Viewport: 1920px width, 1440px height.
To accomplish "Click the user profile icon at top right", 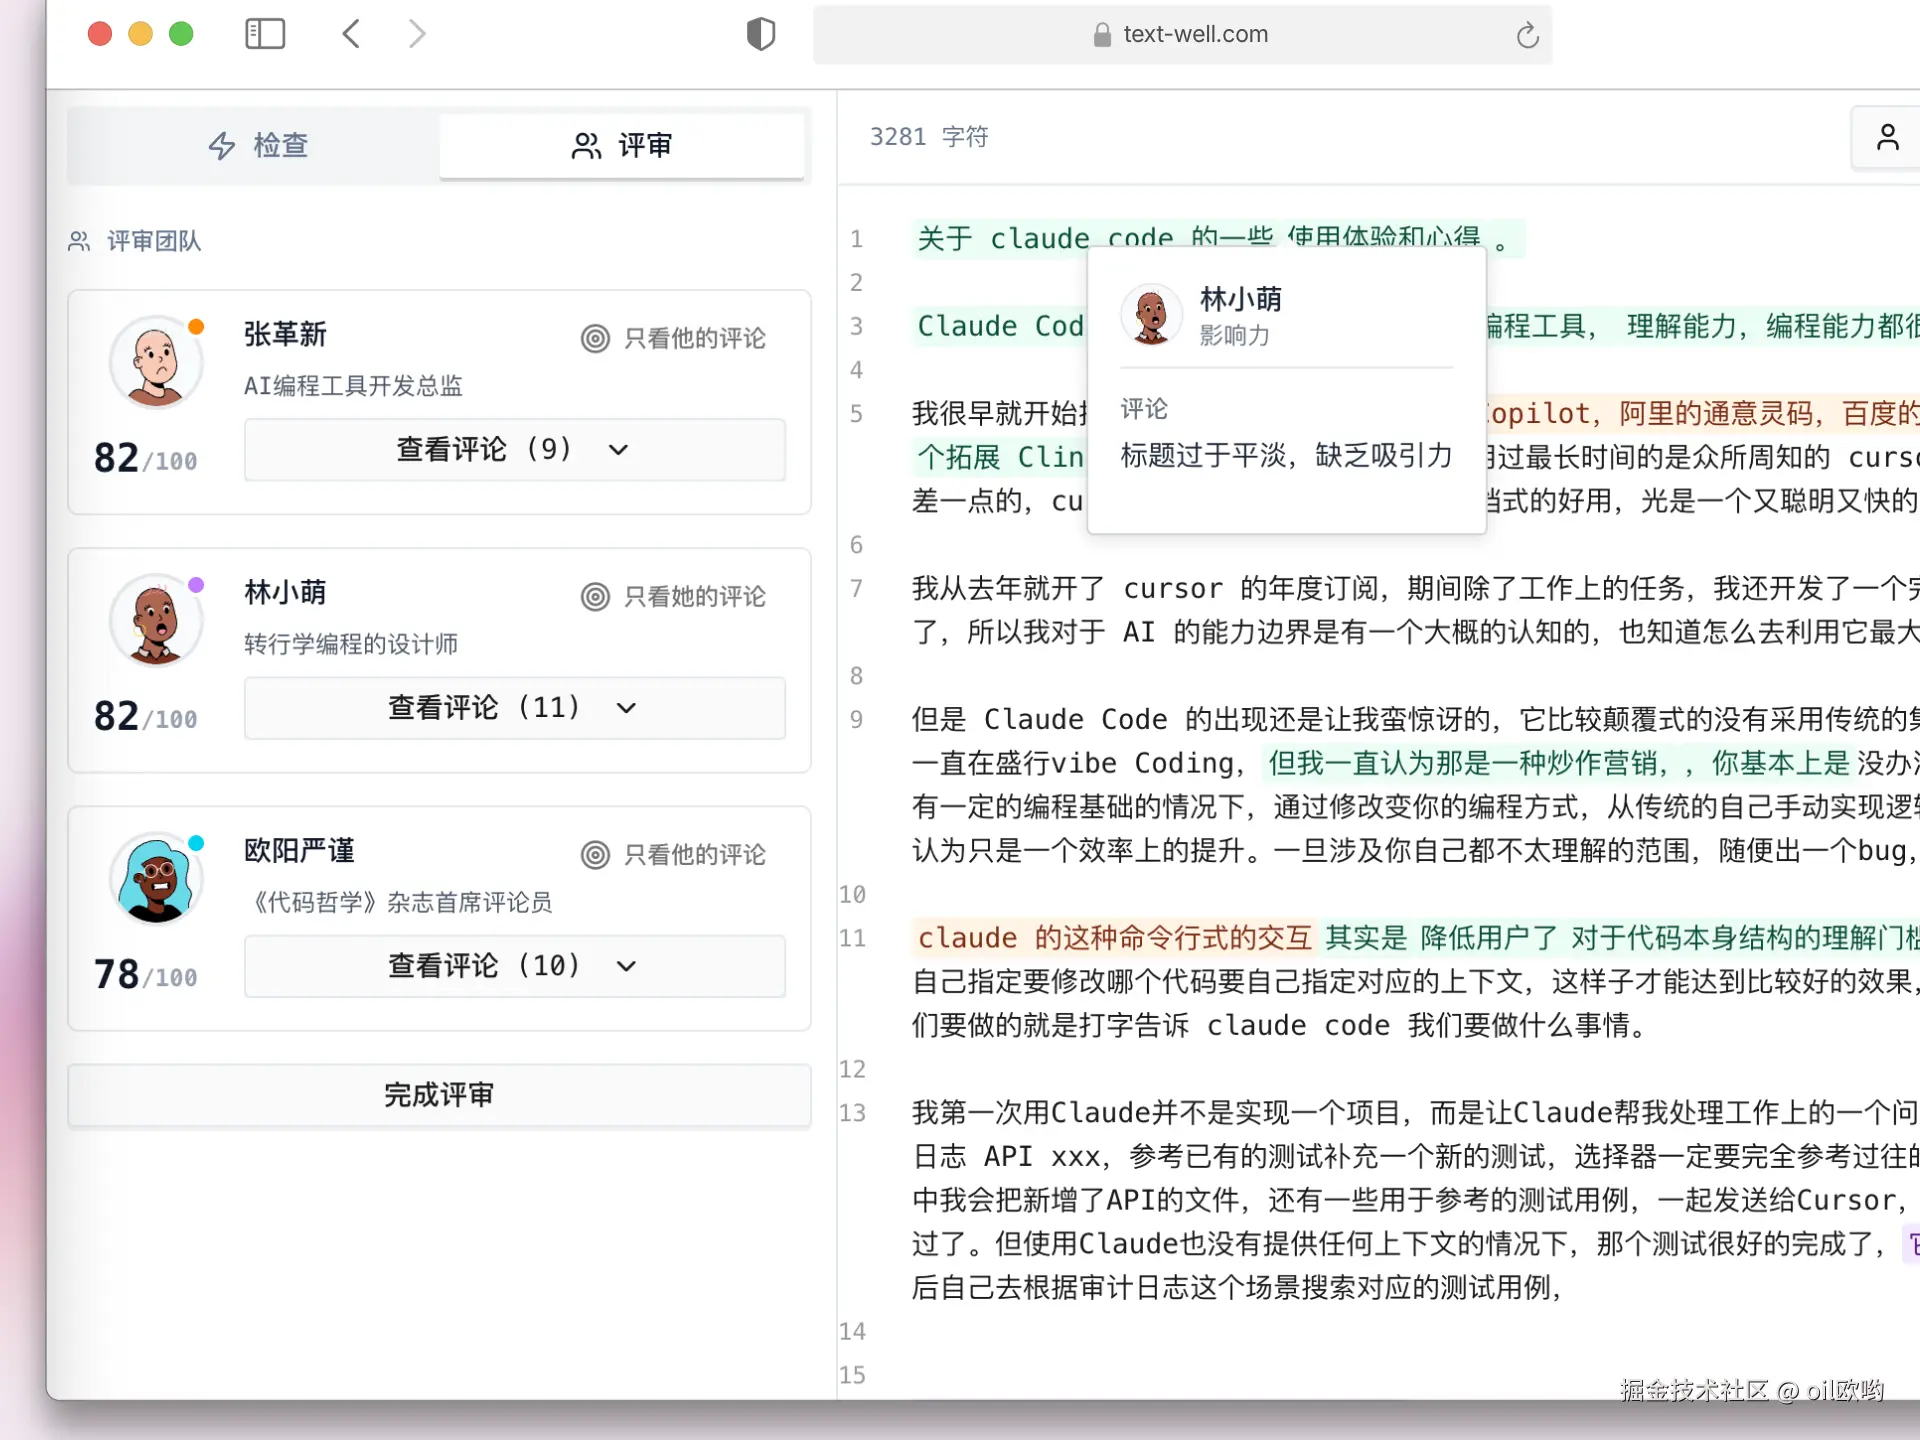I will (x=1887, y=137).
